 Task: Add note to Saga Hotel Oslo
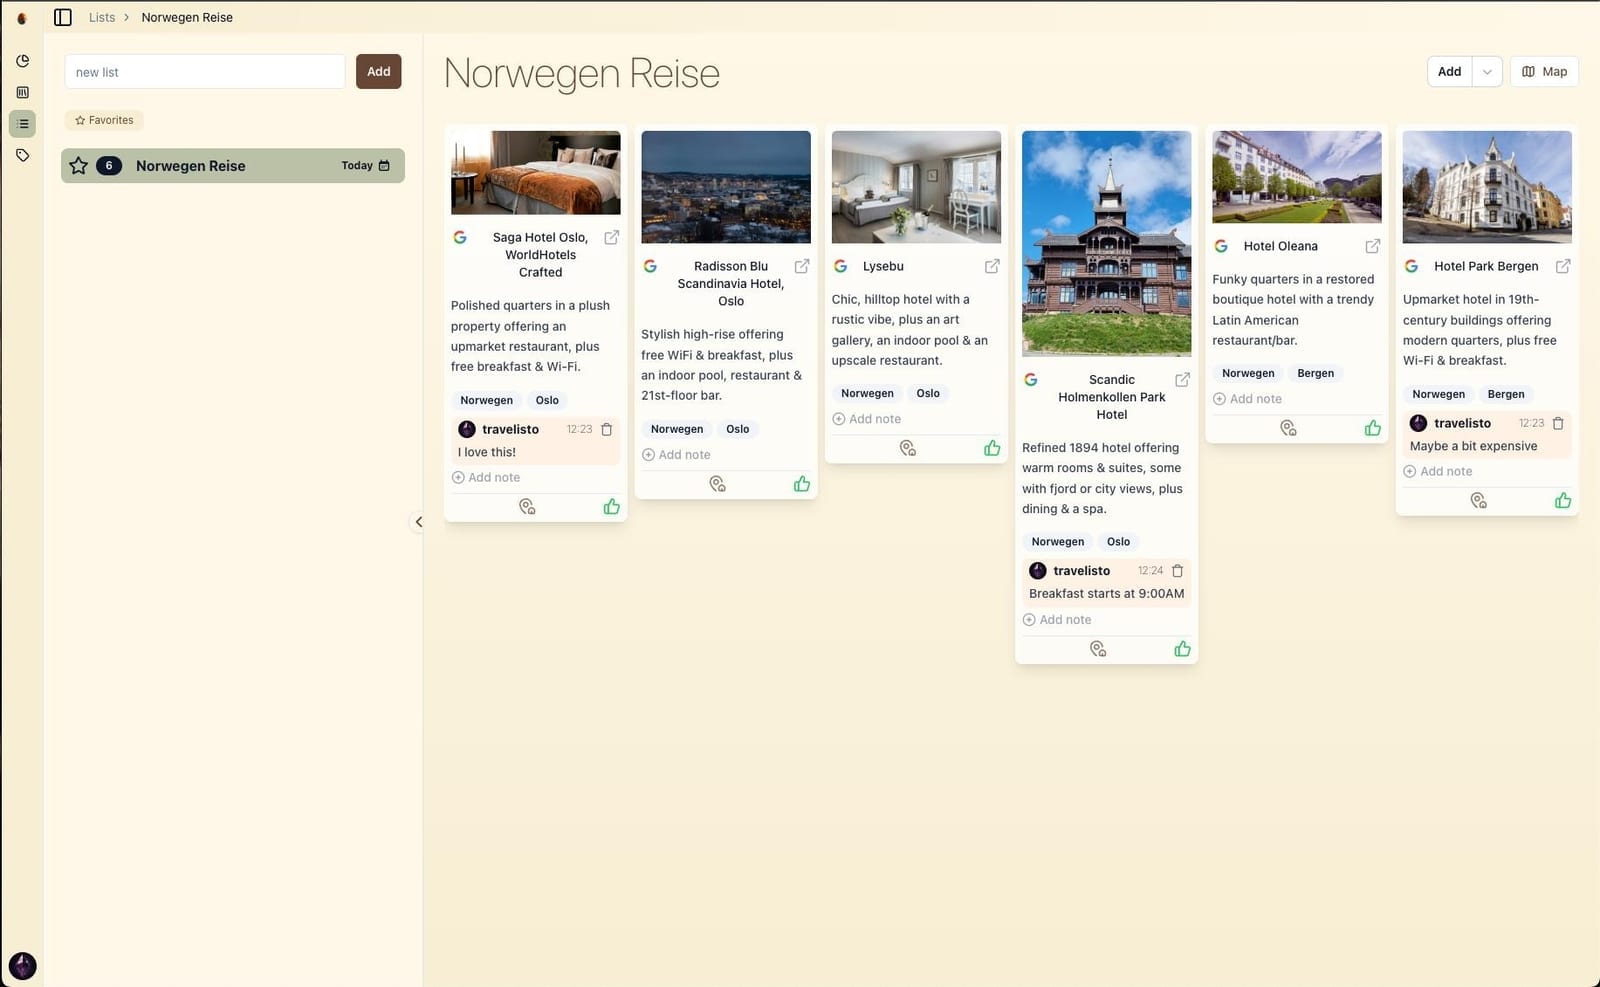coord(486,478)
